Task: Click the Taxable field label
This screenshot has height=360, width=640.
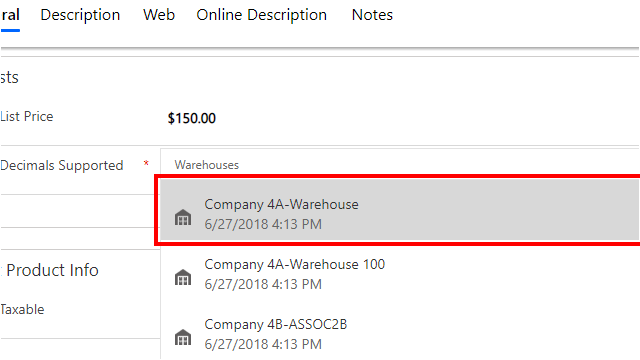Action: (22, 309)
